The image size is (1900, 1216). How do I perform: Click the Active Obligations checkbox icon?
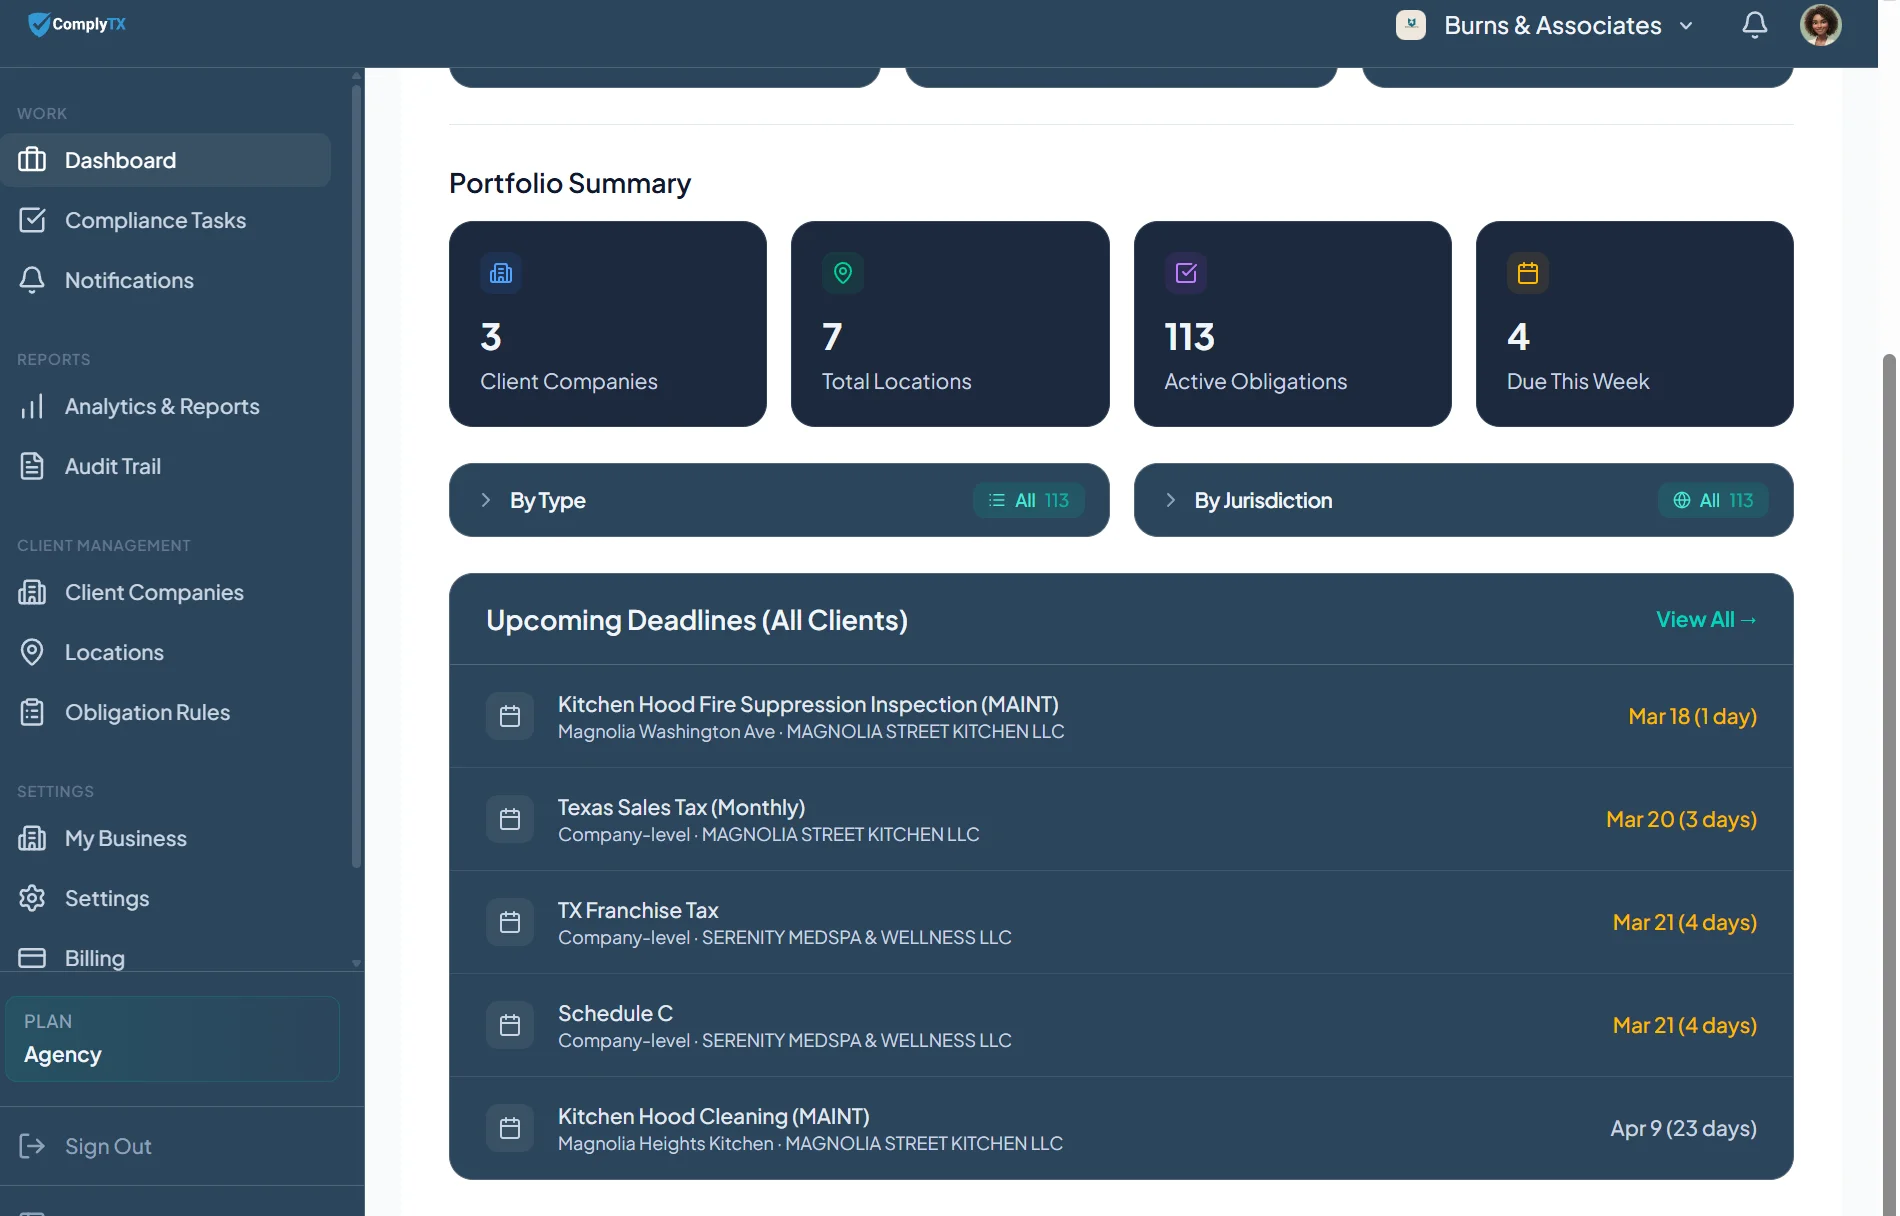coord(1186,273)
